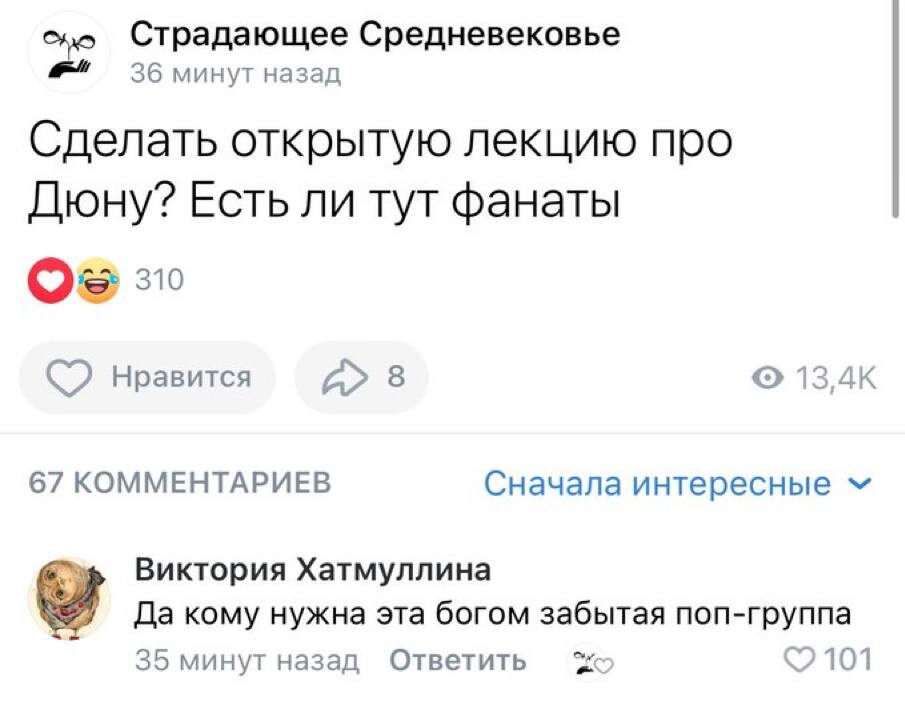The width and height of the screenshot is (905, 701).
Task: Click the vertical scrollbar on the right
Action: (895, 100)
